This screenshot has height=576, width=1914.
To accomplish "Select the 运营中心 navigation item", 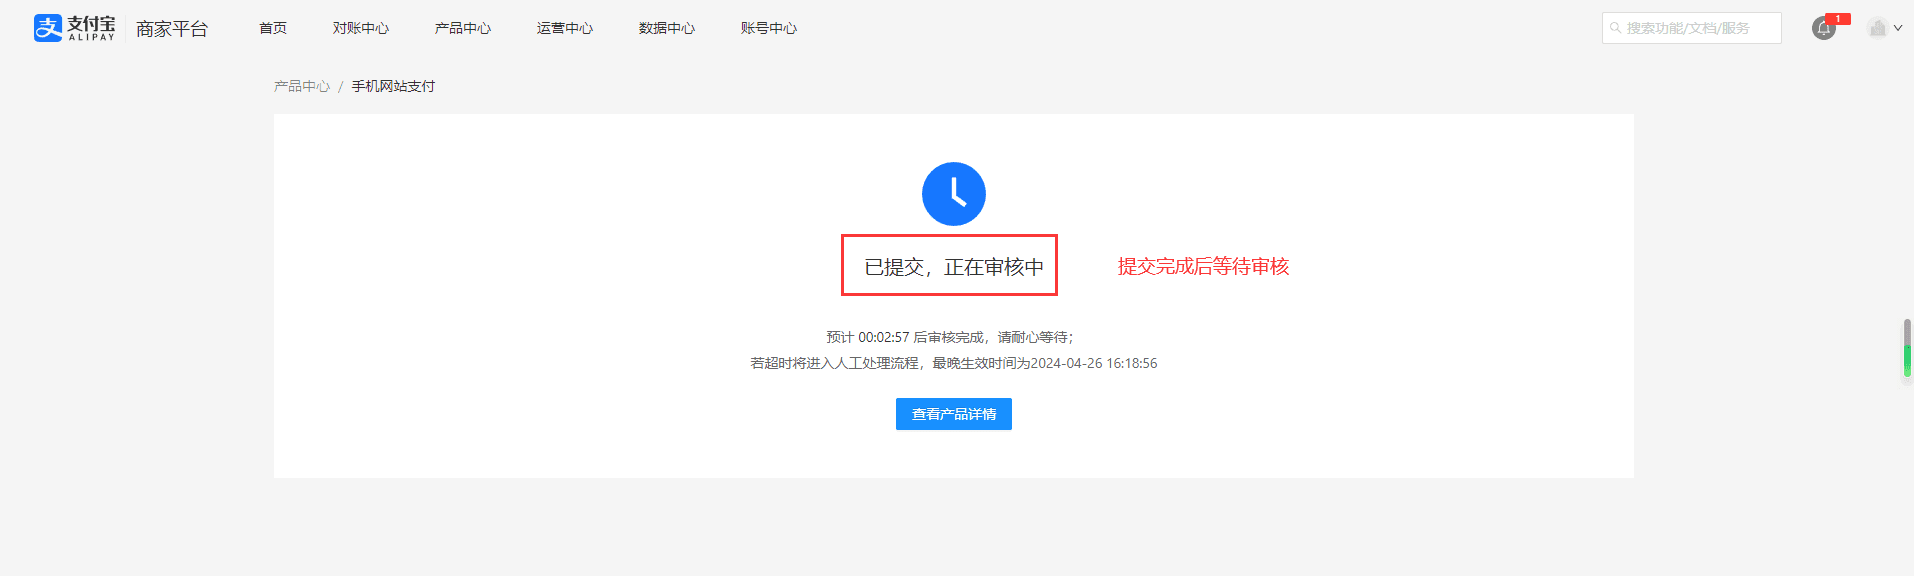I will pos(565,28).
